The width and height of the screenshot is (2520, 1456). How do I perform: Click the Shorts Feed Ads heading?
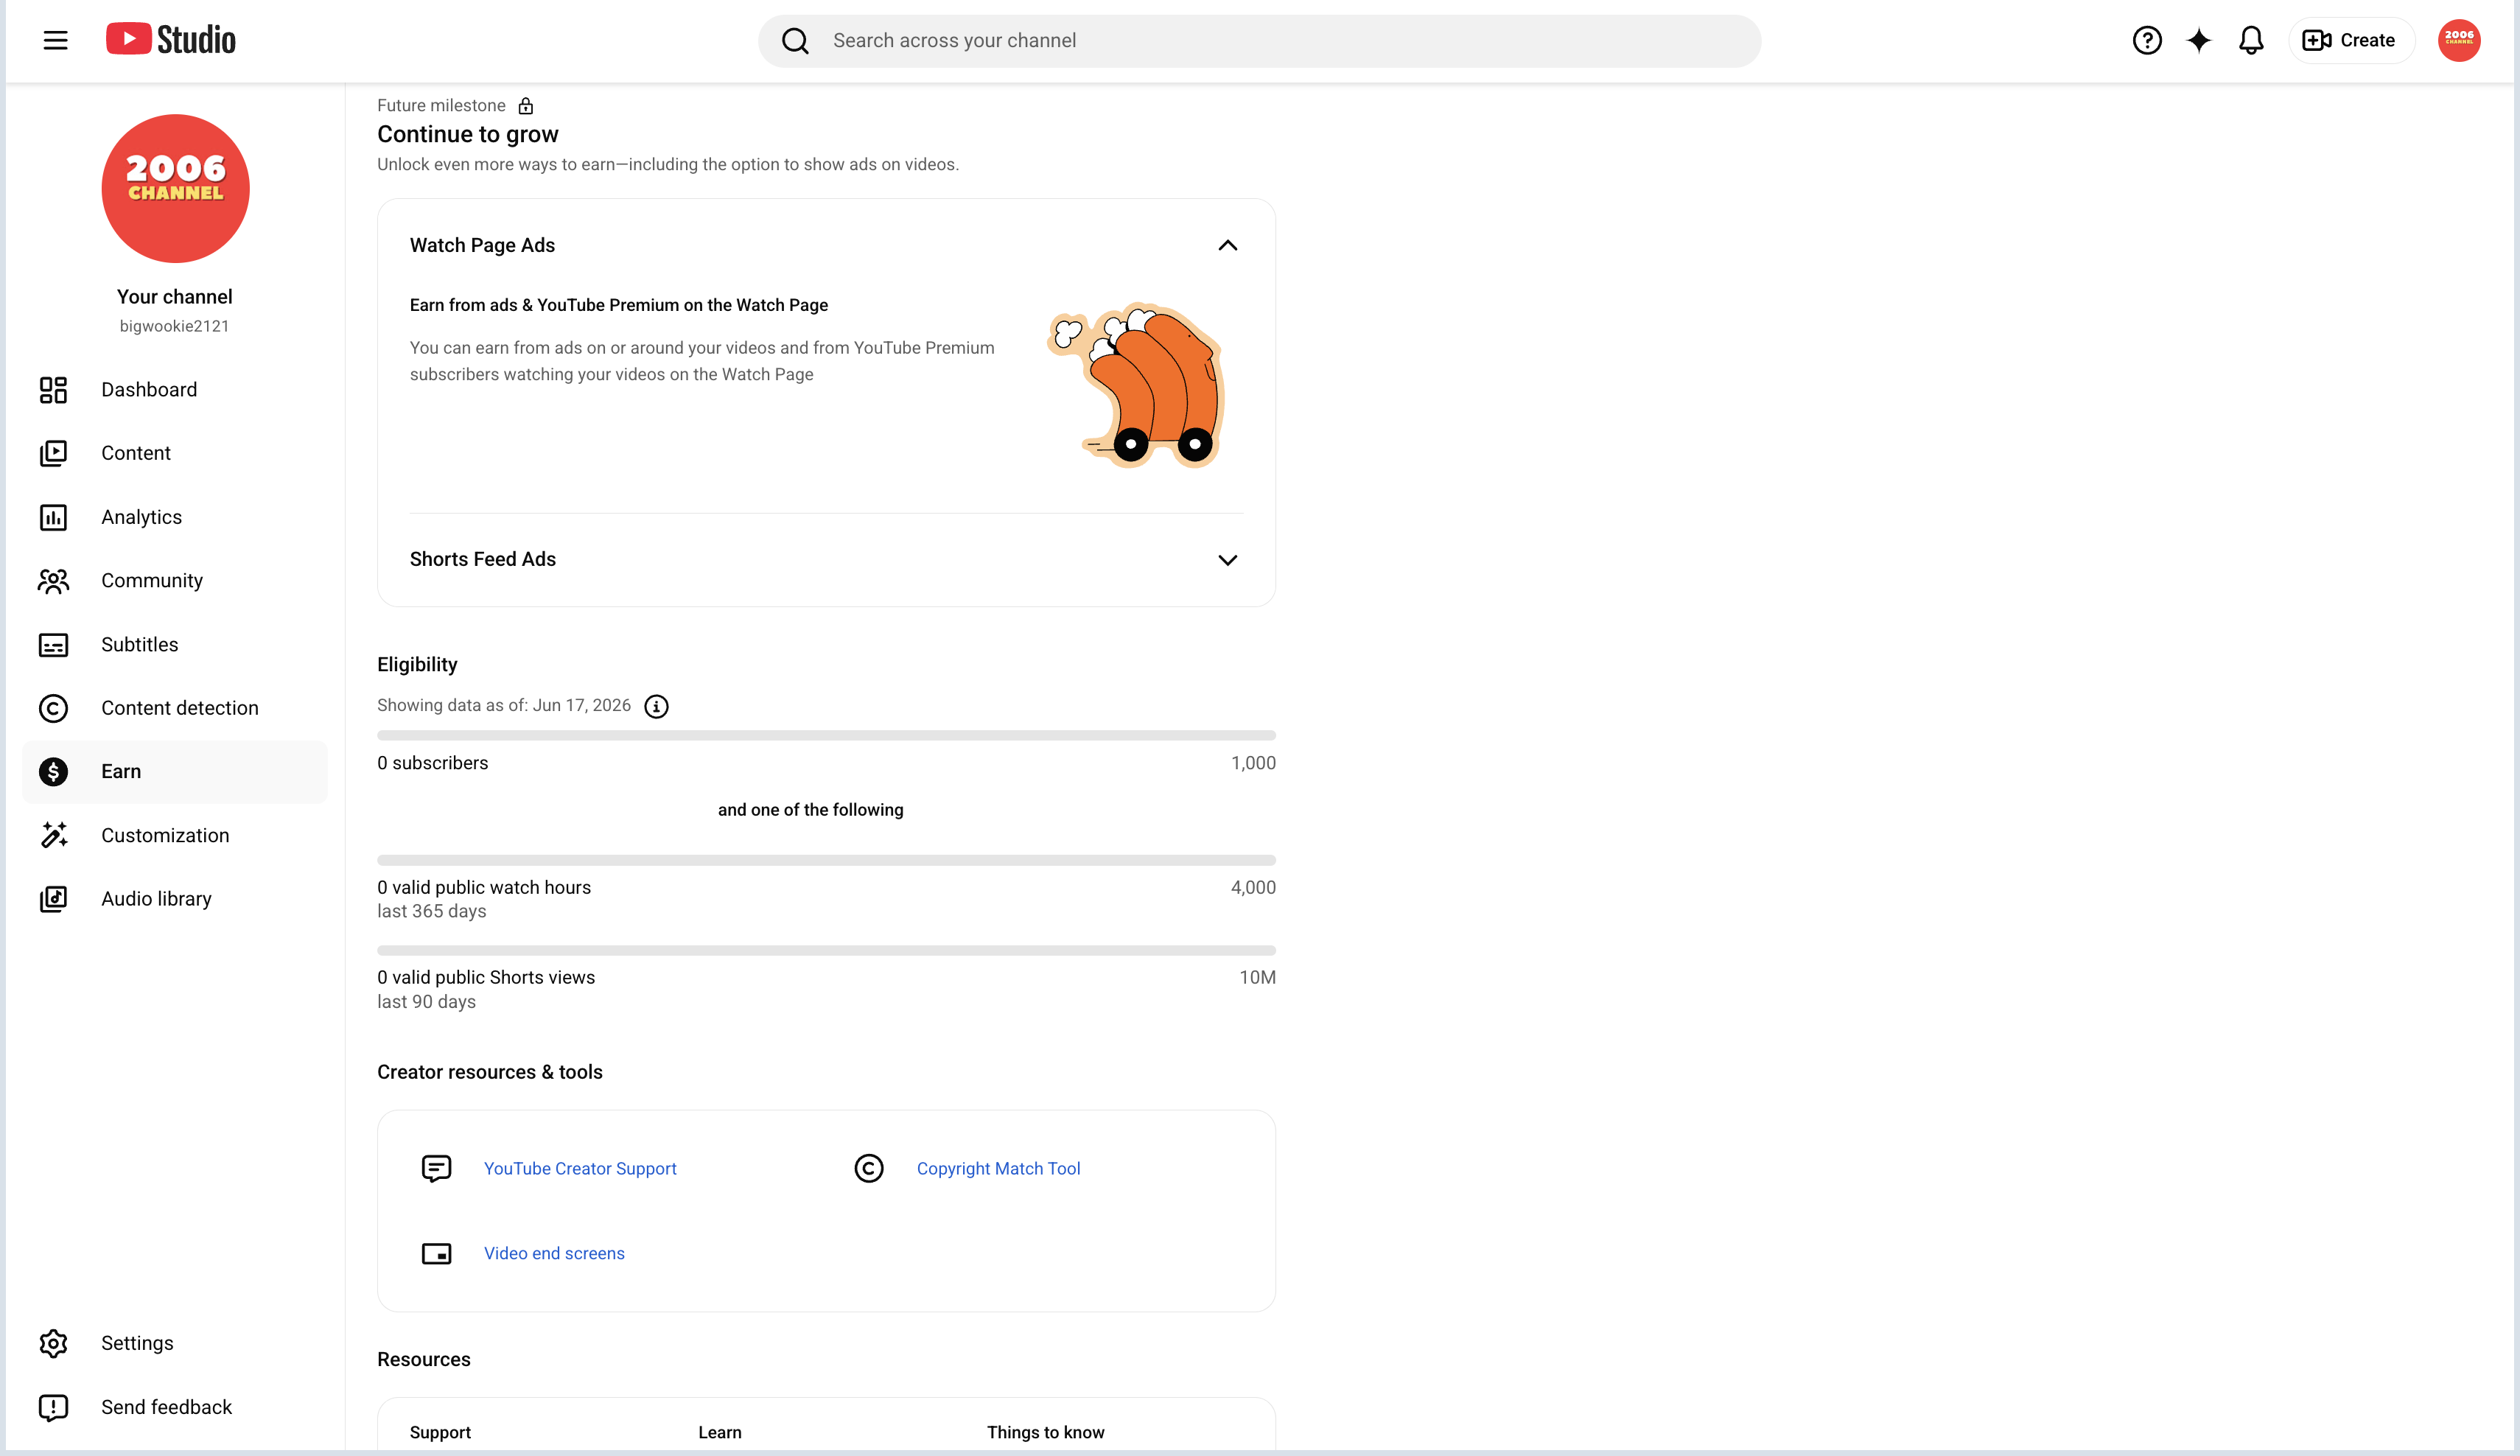[482, 559]
